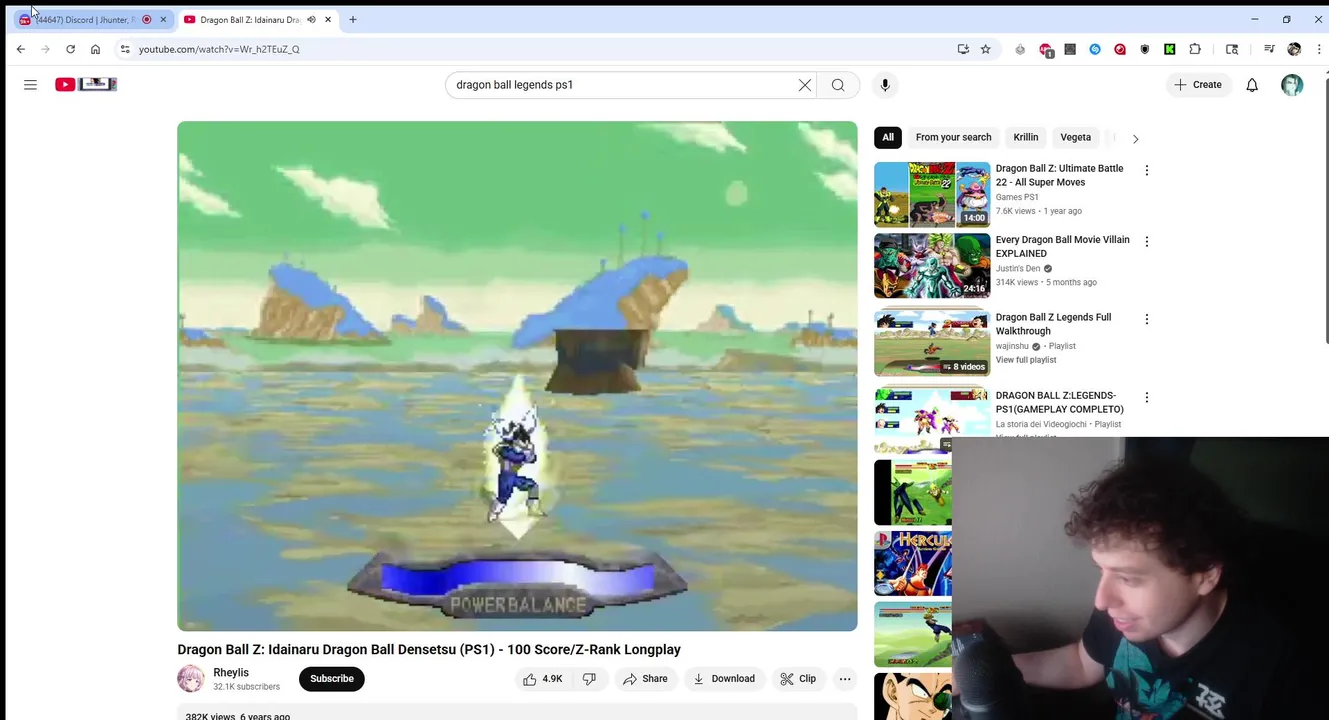Viewport: 1329px width, 720px height.
Task: Select the Krillin filter chip
Action: pos(1026,137)
